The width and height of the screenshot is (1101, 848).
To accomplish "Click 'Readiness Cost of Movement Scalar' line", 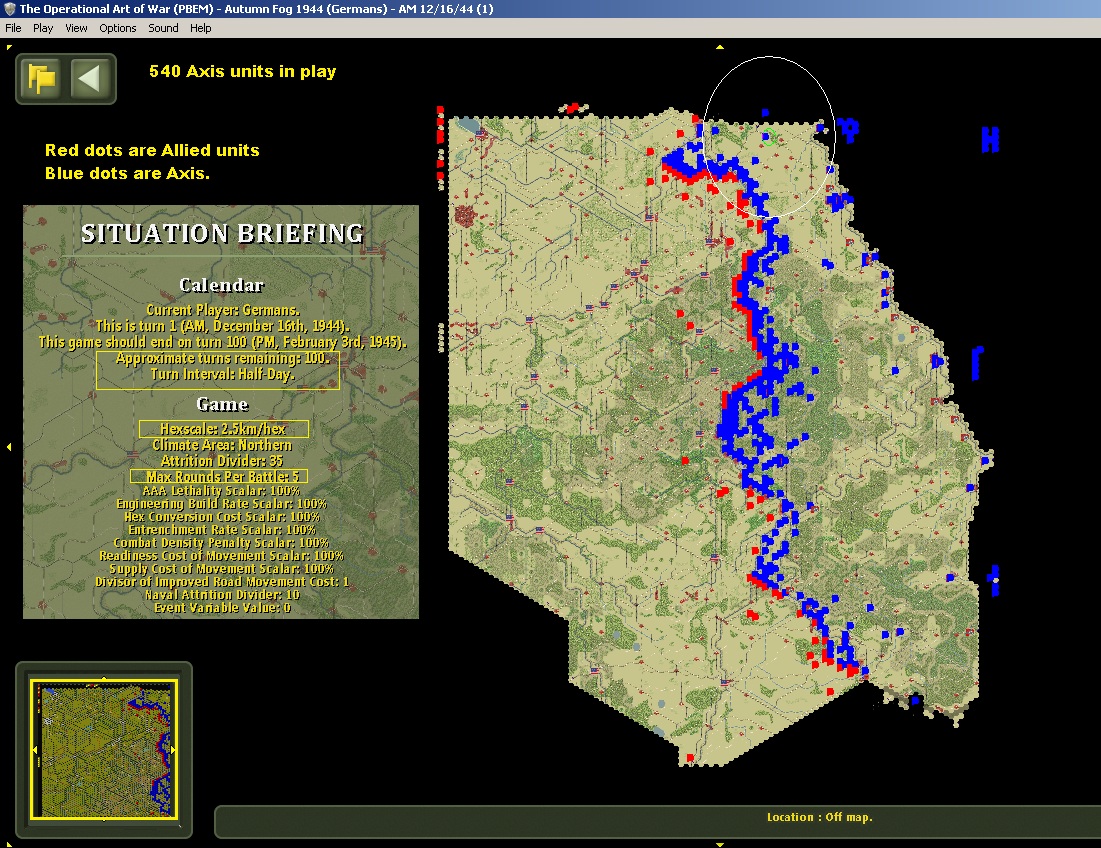I will 221,556.
